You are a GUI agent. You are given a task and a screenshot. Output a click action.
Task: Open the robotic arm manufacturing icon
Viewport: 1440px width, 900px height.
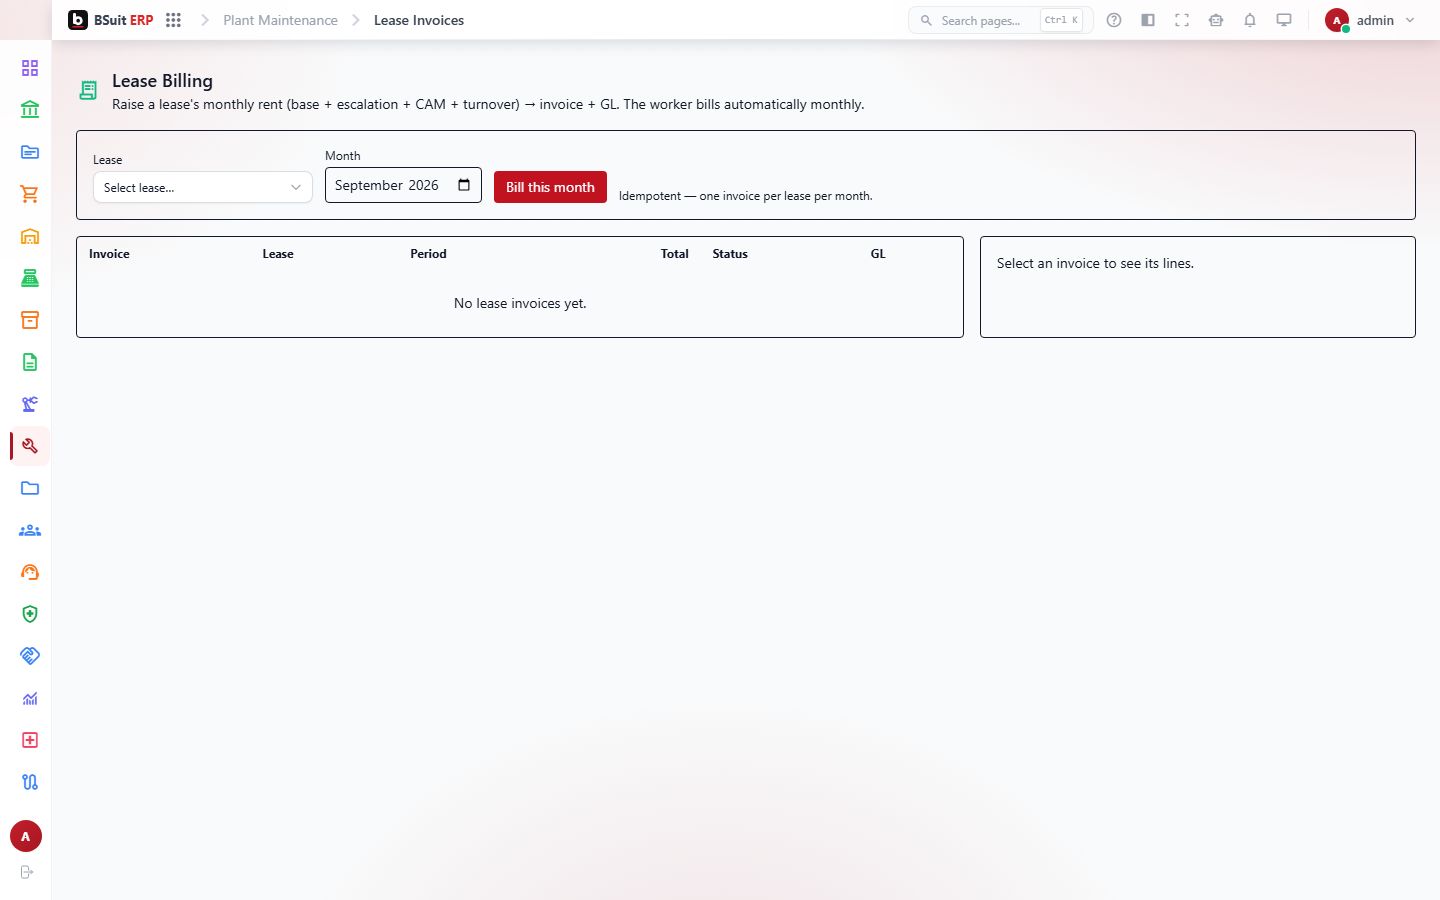point(30,404)
